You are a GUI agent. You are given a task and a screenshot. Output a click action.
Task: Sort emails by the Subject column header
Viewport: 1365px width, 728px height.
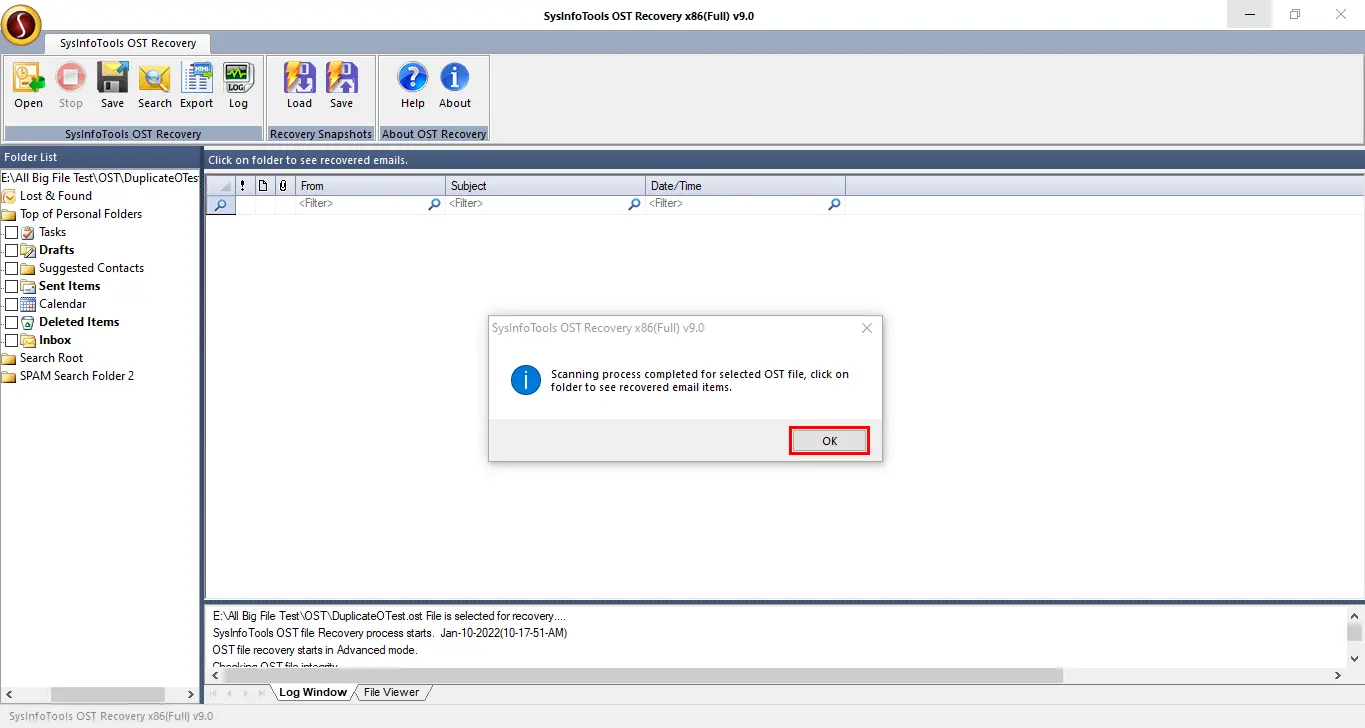point(546,186)
